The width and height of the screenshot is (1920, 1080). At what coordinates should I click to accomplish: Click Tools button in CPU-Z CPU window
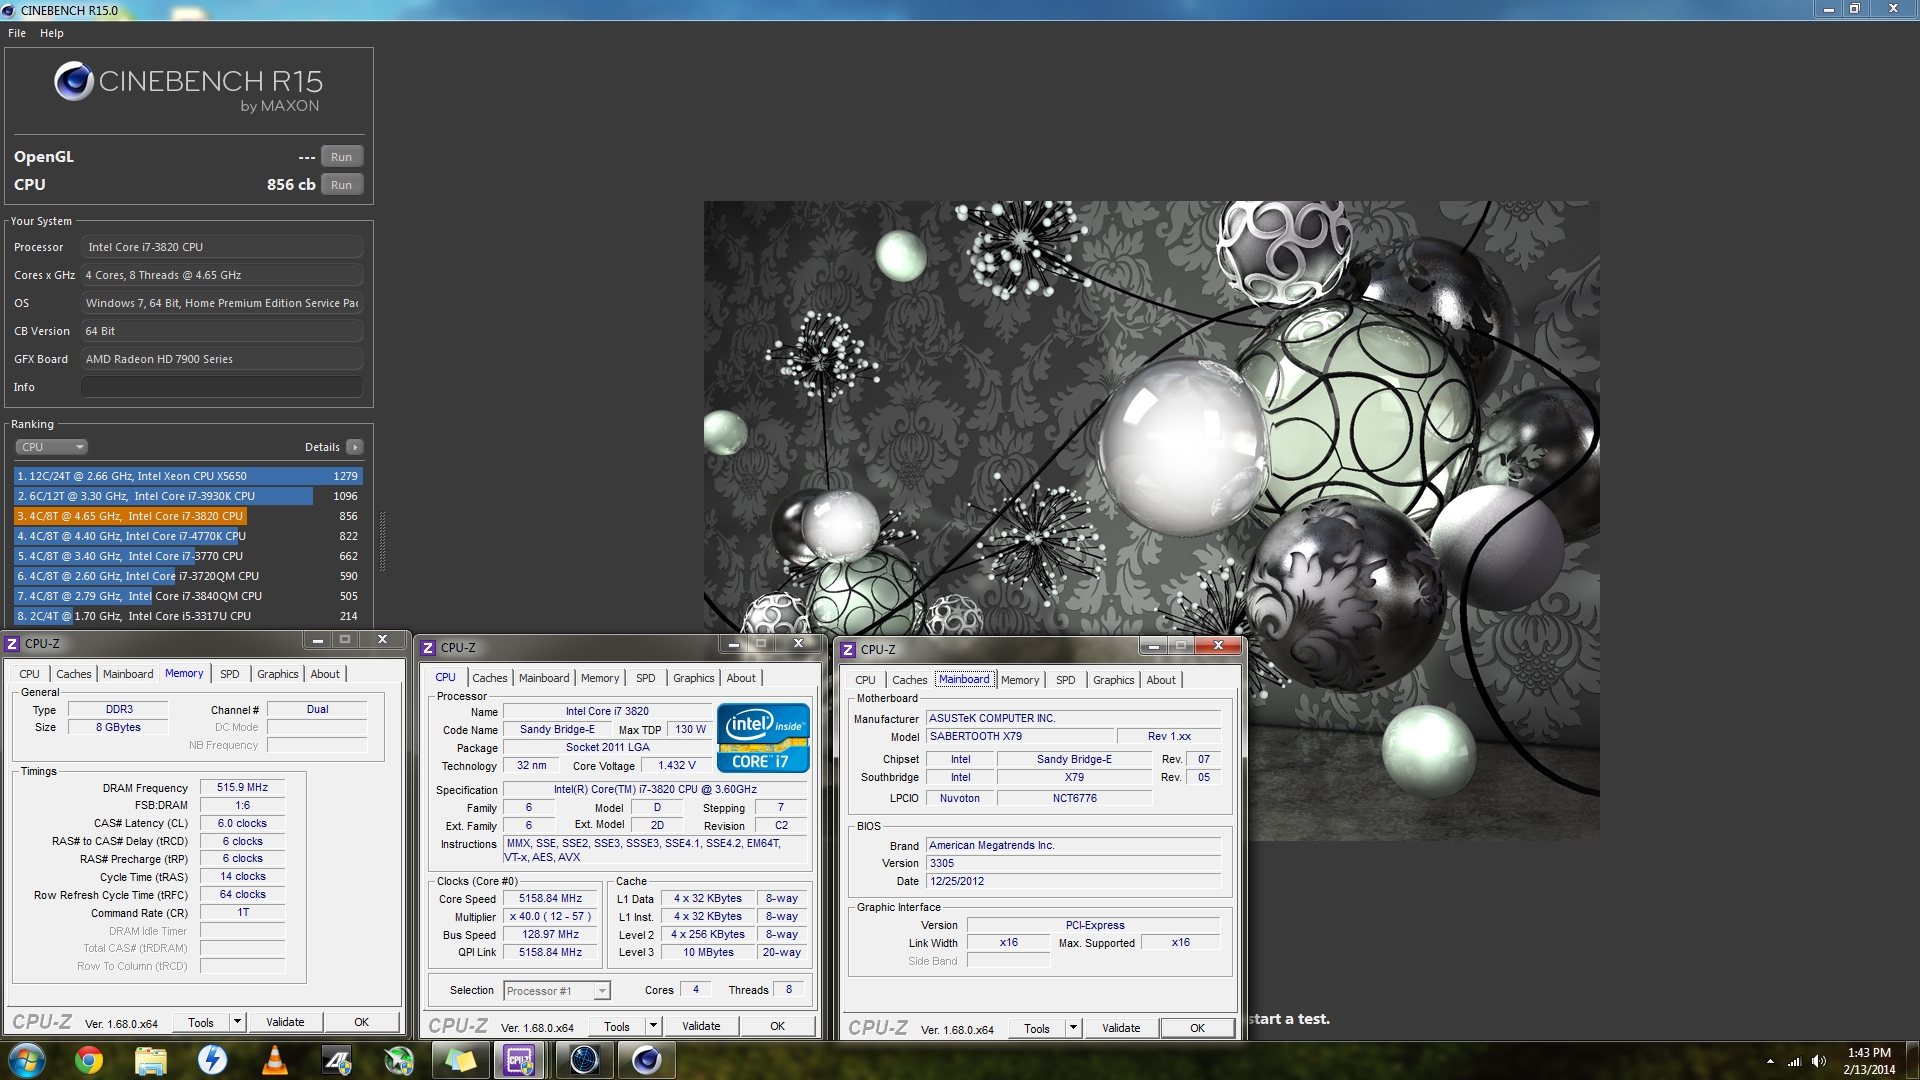pyautogui.click(x=617, y=1026)
